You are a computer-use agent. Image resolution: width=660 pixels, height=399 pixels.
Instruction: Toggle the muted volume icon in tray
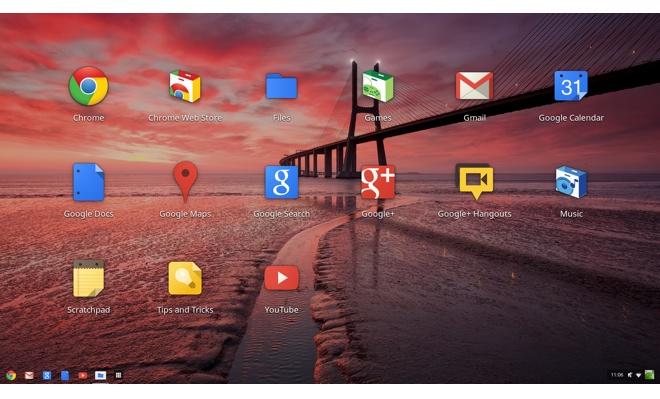point(630,375)
